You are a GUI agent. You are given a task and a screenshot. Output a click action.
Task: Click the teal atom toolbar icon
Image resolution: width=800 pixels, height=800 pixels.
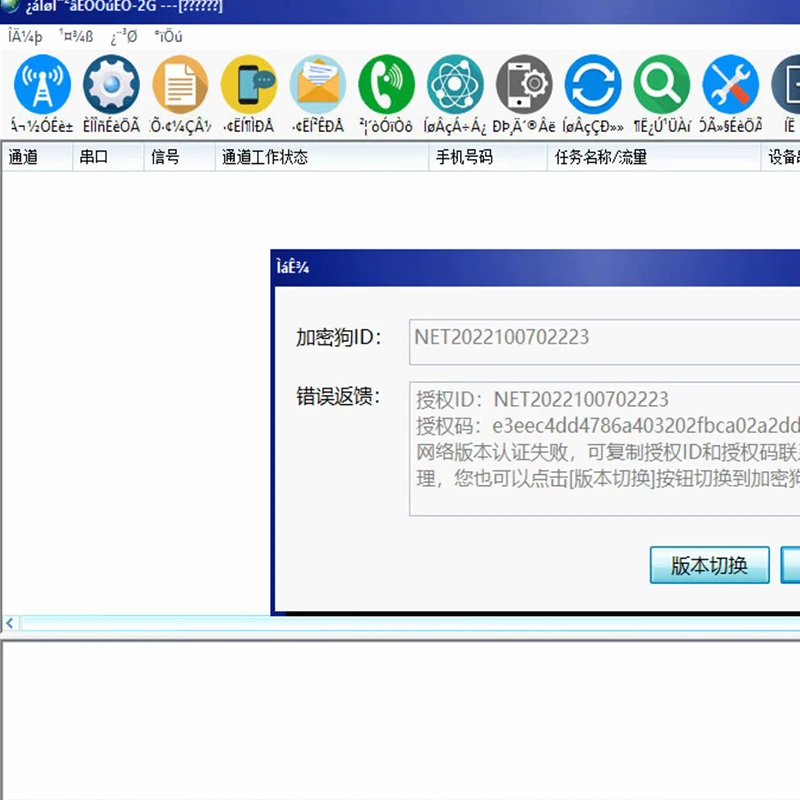pyautogui.click(x=455, y=85)
